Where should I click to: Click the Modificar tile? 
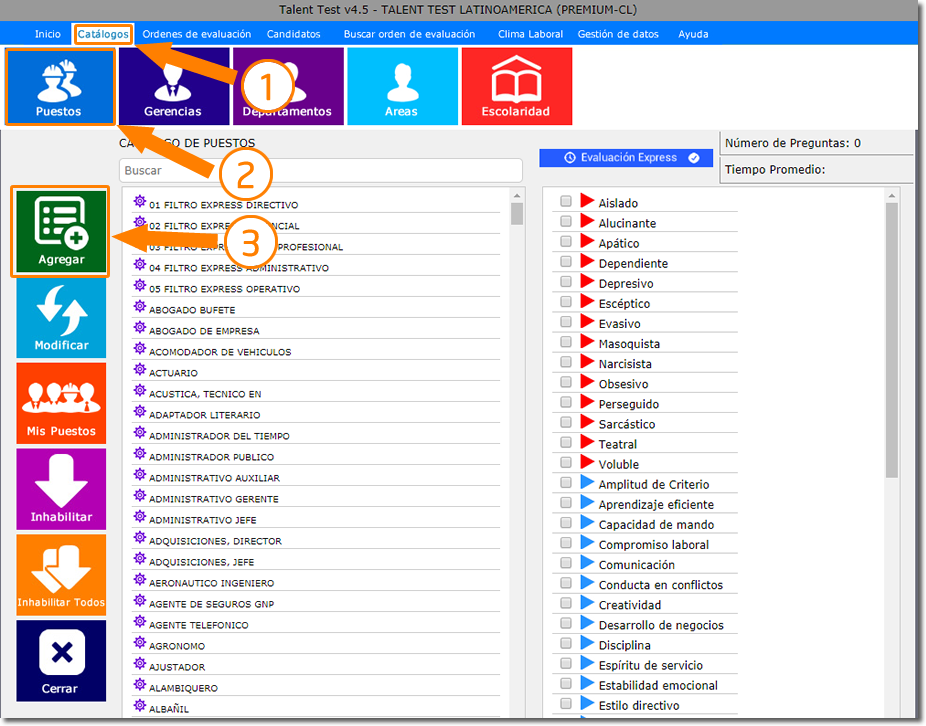(61, 318)
